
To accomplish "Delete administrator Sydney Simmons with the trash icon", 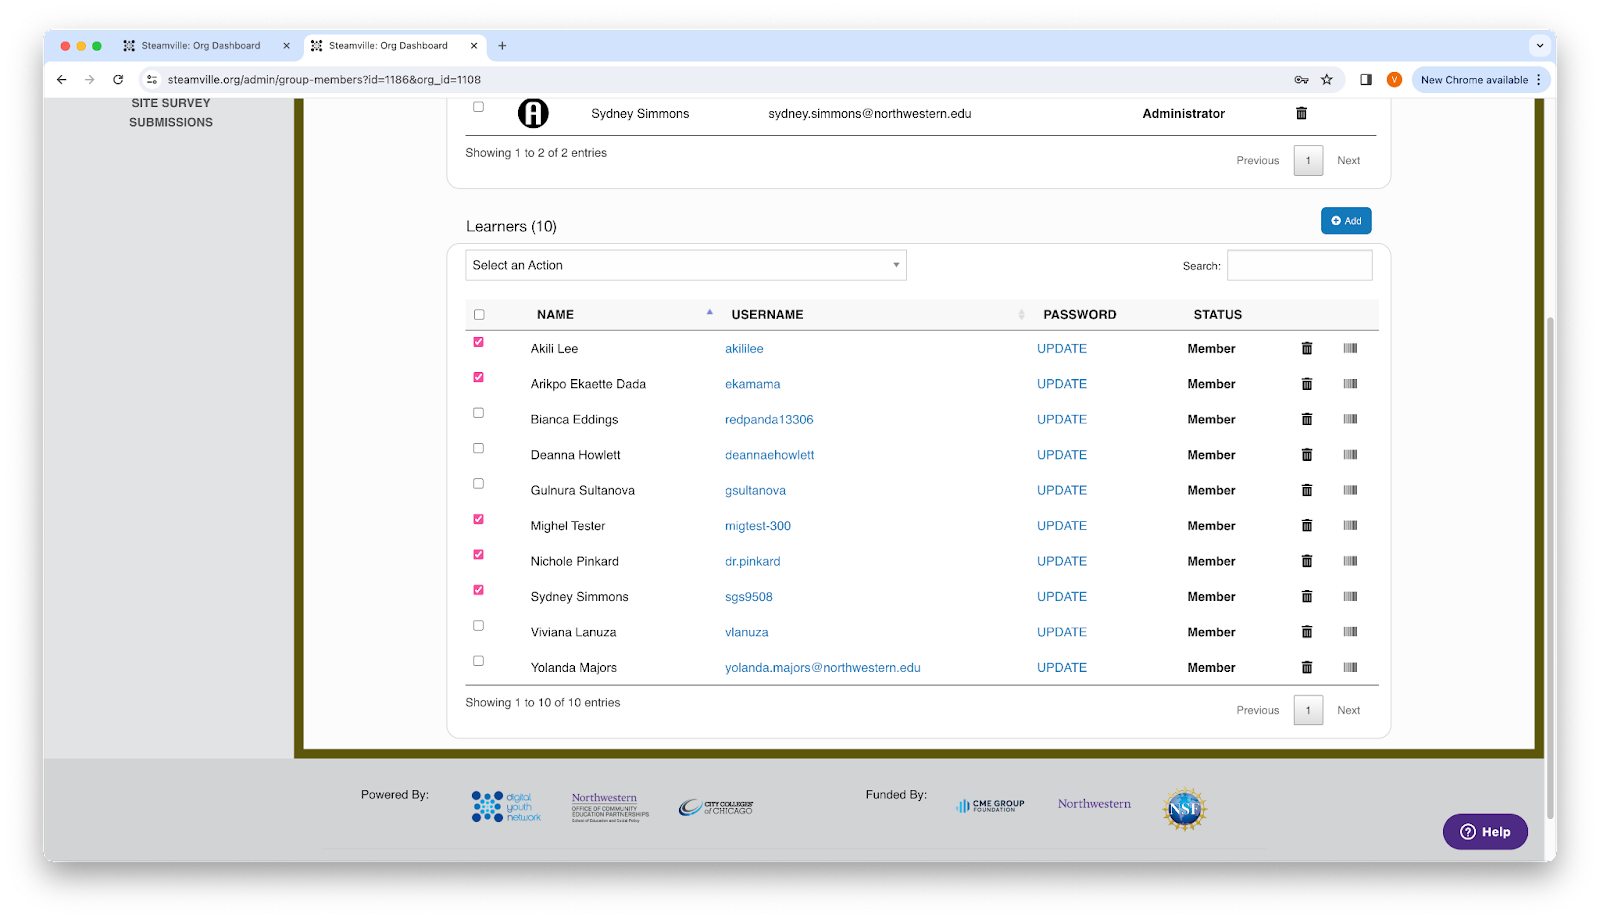I will pyautogui.click(x=1301, y=113).
